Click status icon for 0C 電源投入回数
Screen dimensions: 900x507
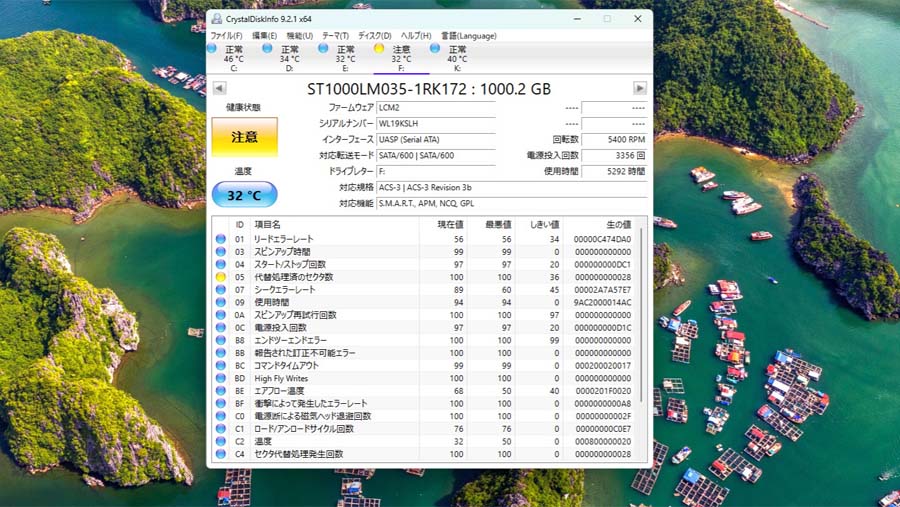[x=220, y=327]
